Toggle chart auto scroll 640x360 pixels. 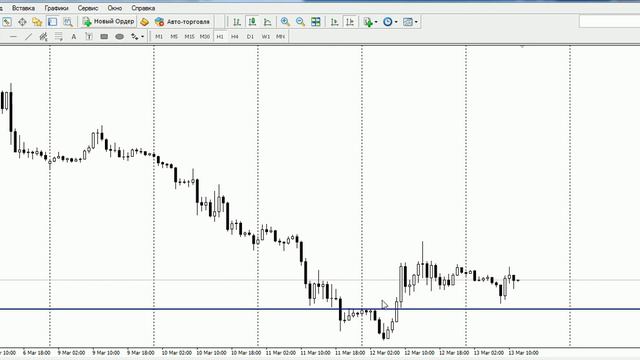[x=334, y=22]
